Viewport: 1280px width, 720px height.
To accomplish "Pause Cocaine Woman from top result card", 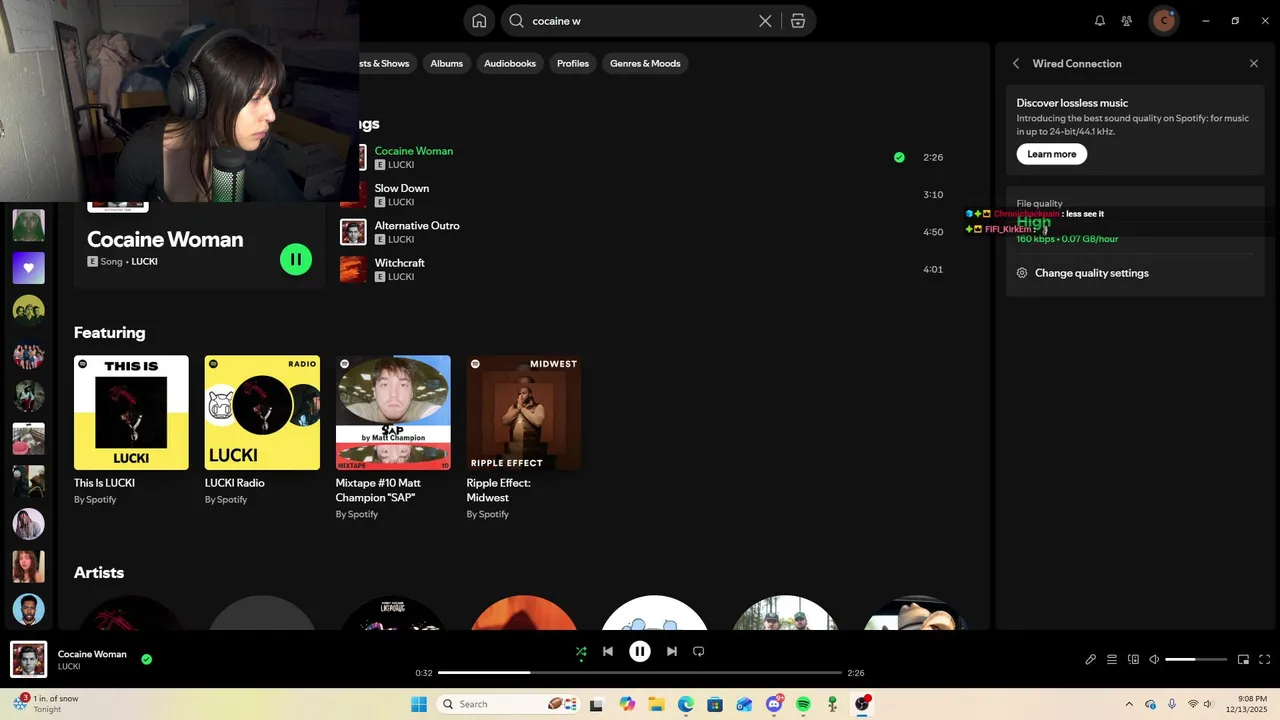I will [296, 259].
